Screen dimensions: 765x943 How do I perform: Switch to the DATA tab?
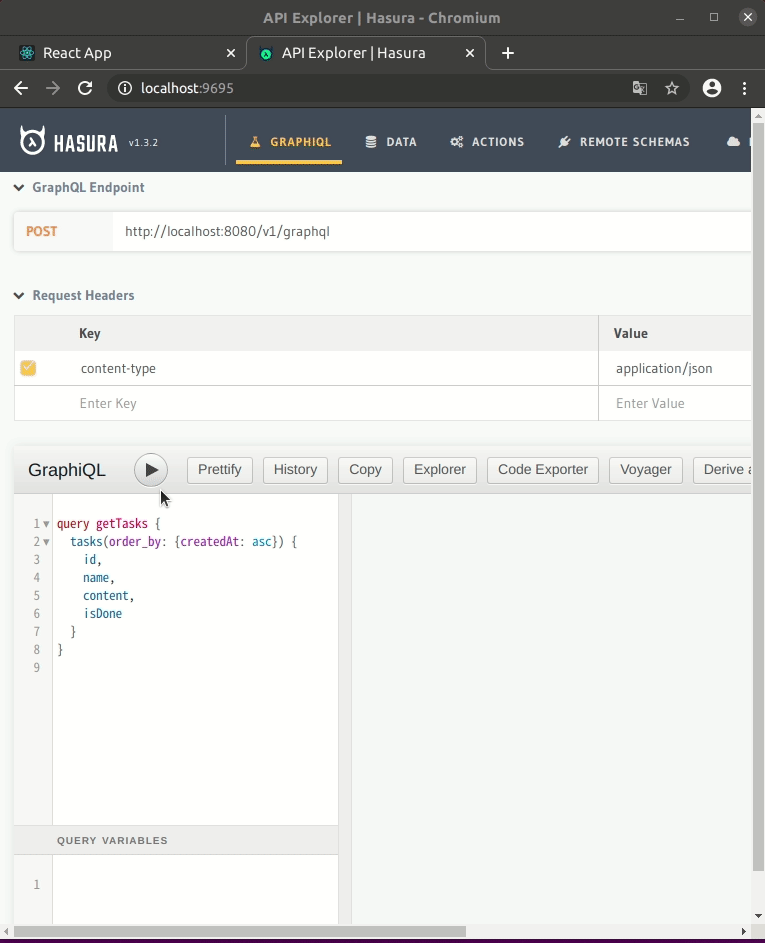click(391, 141)
